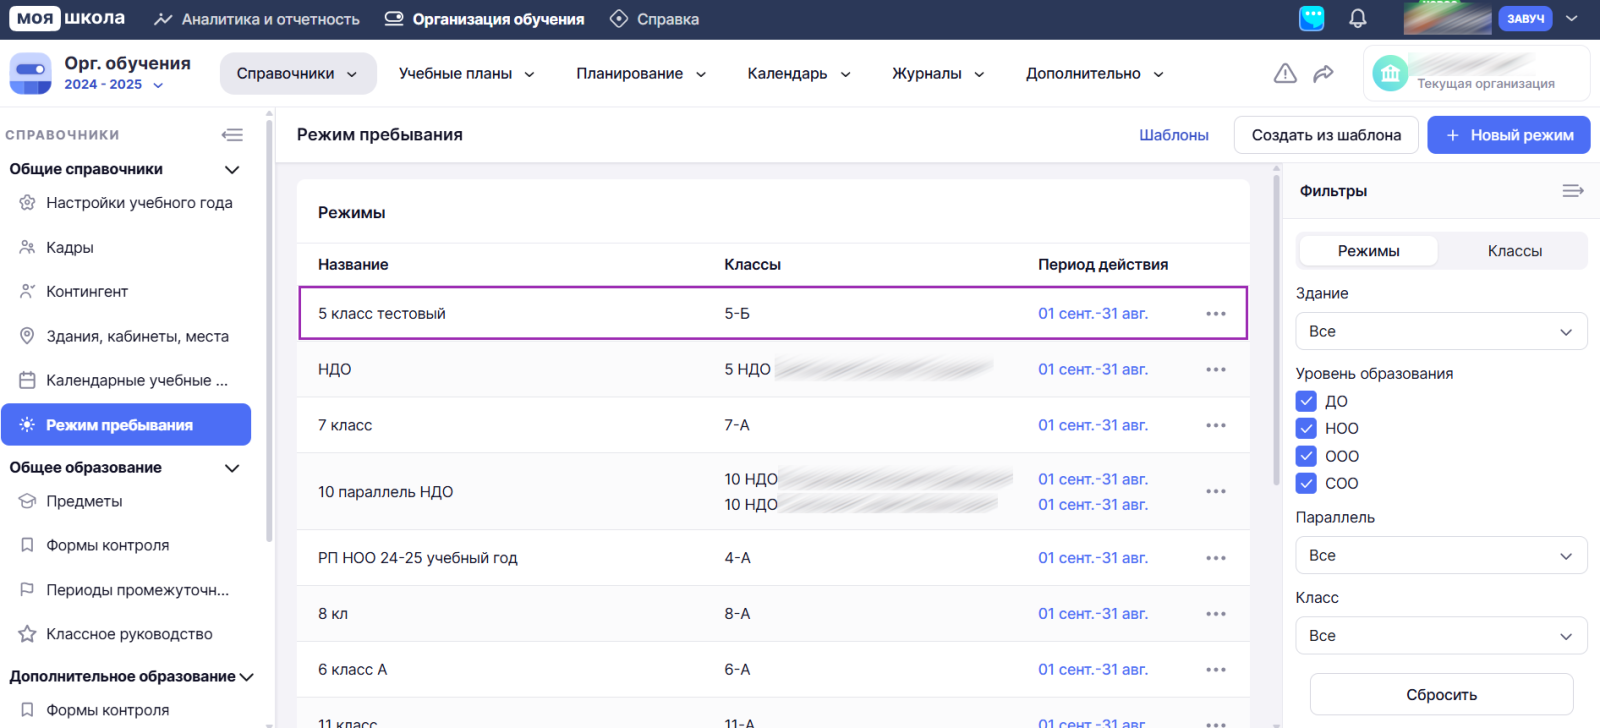
Task: Open more options for 8 кл row
Action: [x=1216, y=614]
